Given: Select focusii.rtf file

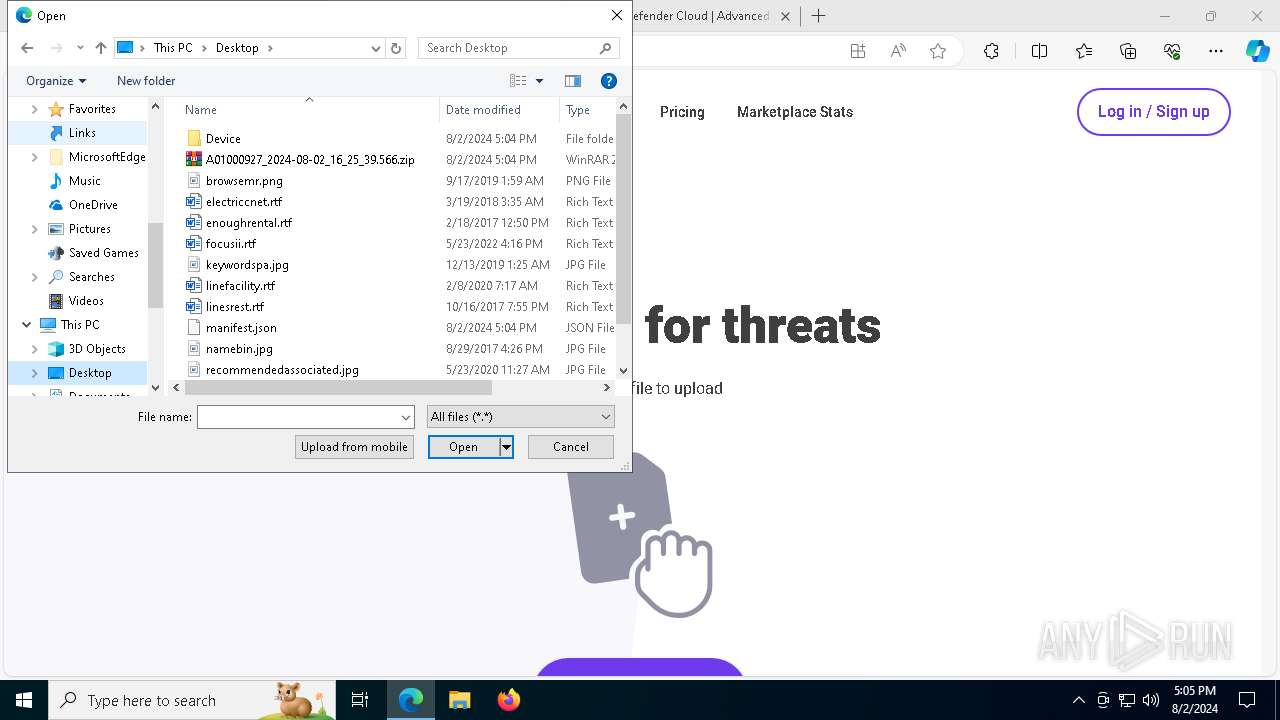Looking at the screenshot, I should point(231,244).
